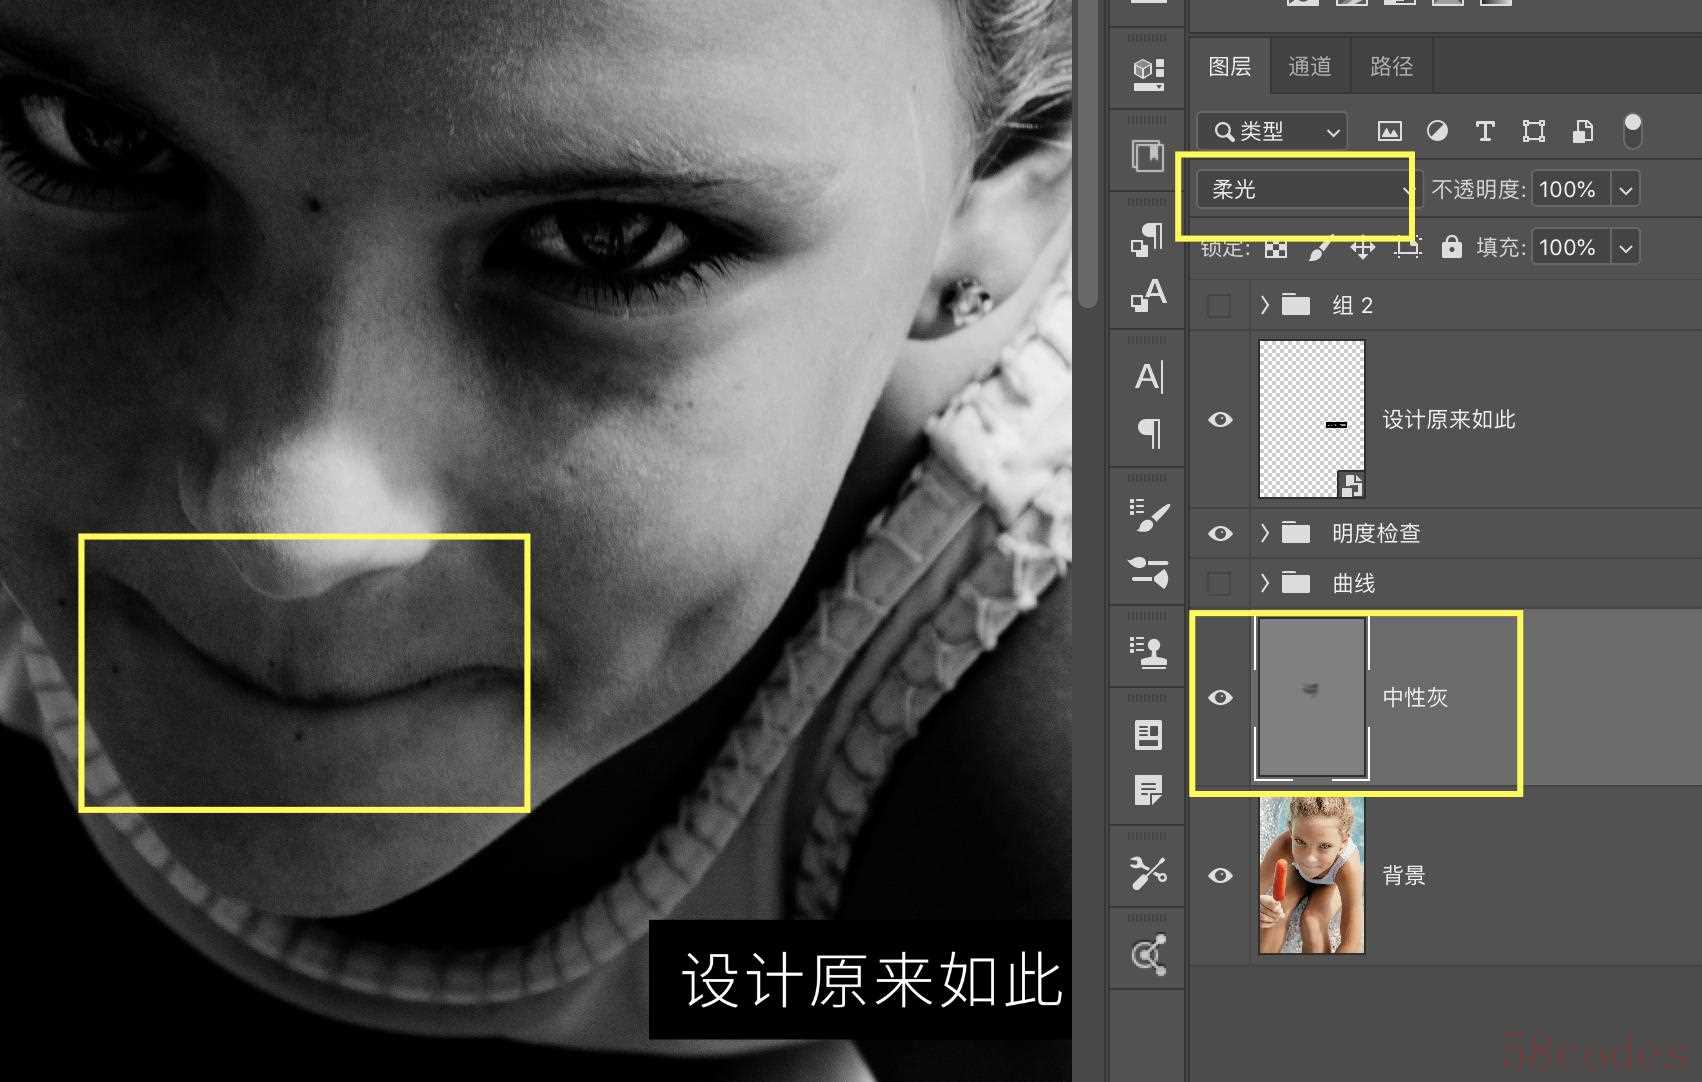The width and height of the screenshot is (1702, 1082).
Task: Open the Paragraph Styles panel icon
Action: [x=1148, y=238]
